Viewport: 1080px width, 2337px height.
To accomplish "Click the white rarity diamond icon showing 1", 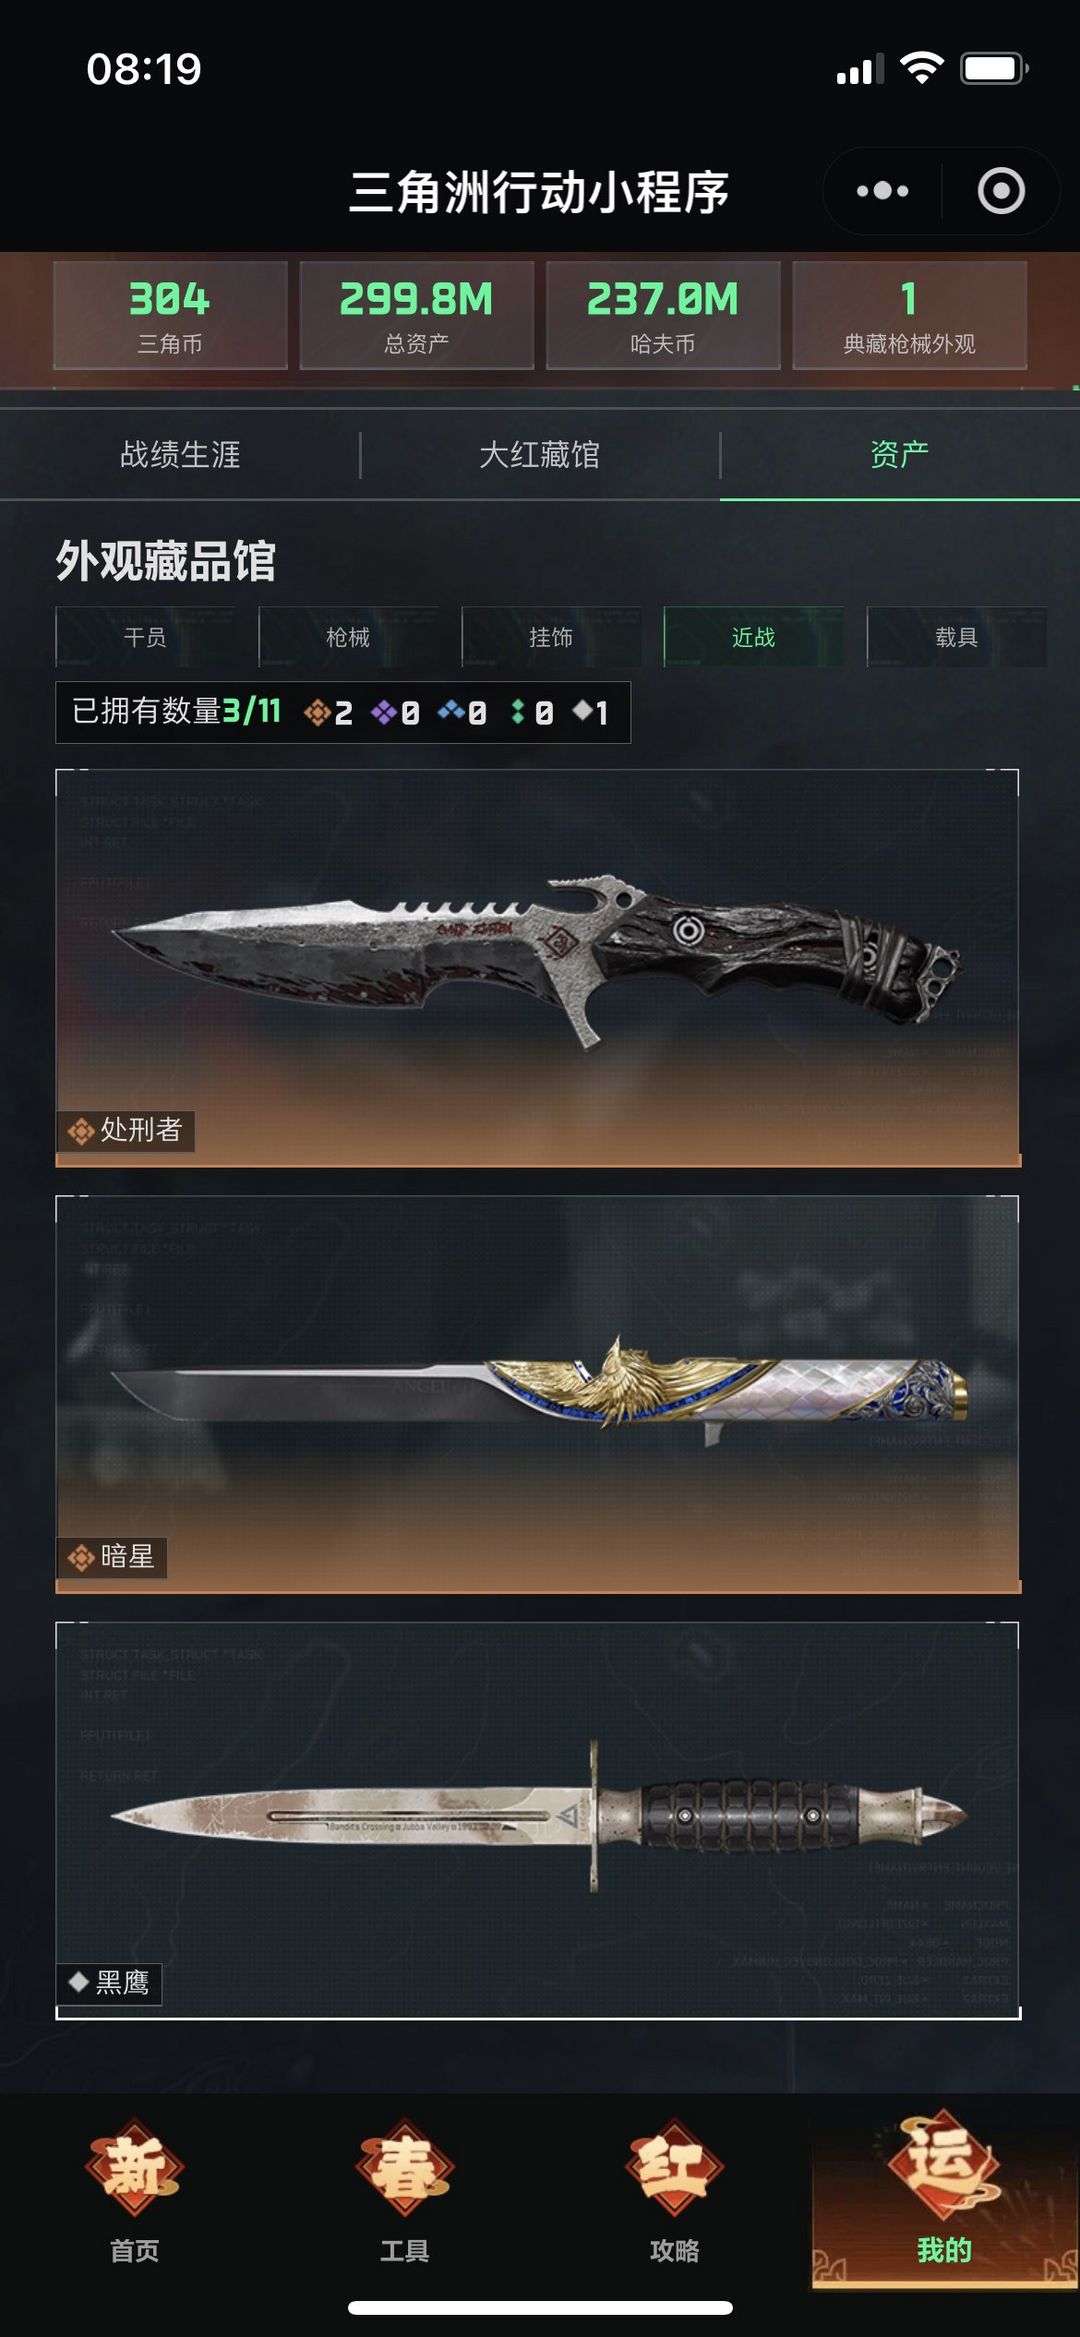I will point(582,711).
